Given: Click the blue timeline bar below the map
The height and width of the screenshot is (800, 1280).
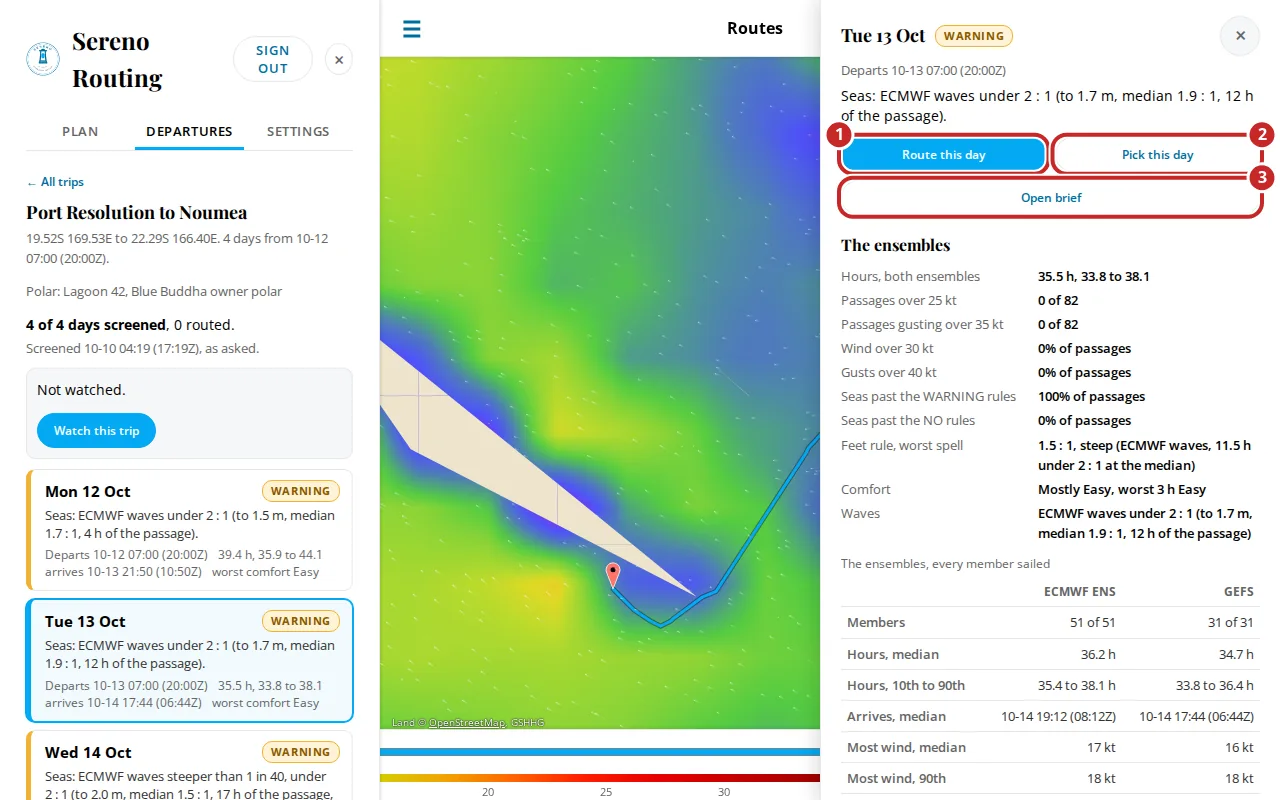Looking at the screenshot, I should 600,752.
